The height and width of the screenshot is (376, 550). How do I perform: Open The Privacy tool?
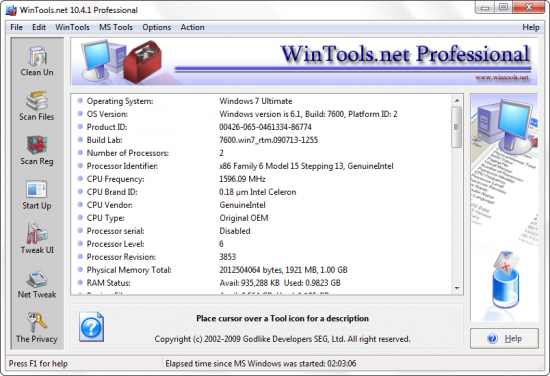37,328
